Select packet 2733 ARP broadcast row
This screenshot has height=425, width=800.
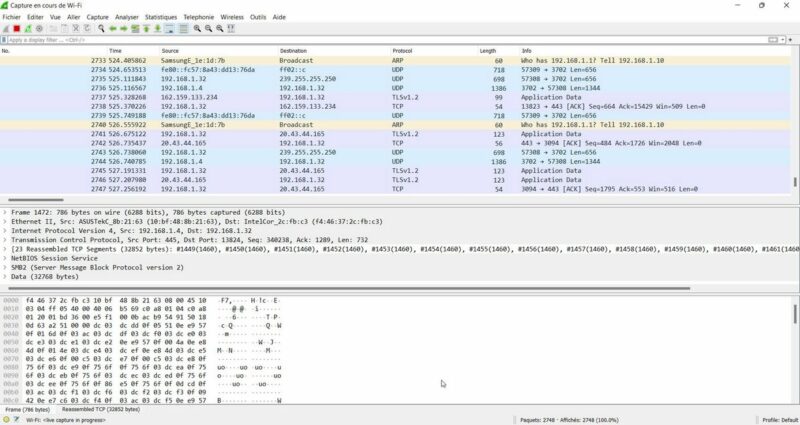tap(396, 60)
